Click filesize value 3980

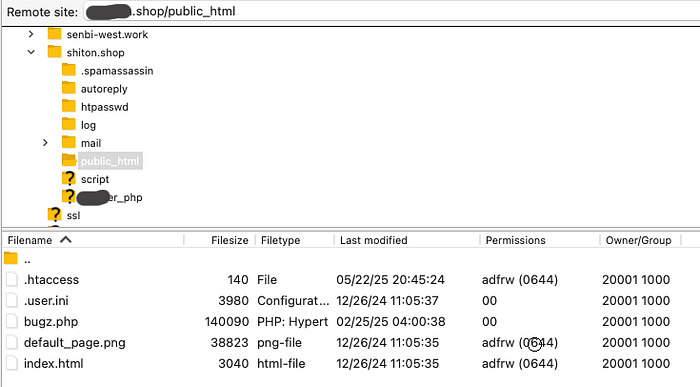click(x=233, y=301)
